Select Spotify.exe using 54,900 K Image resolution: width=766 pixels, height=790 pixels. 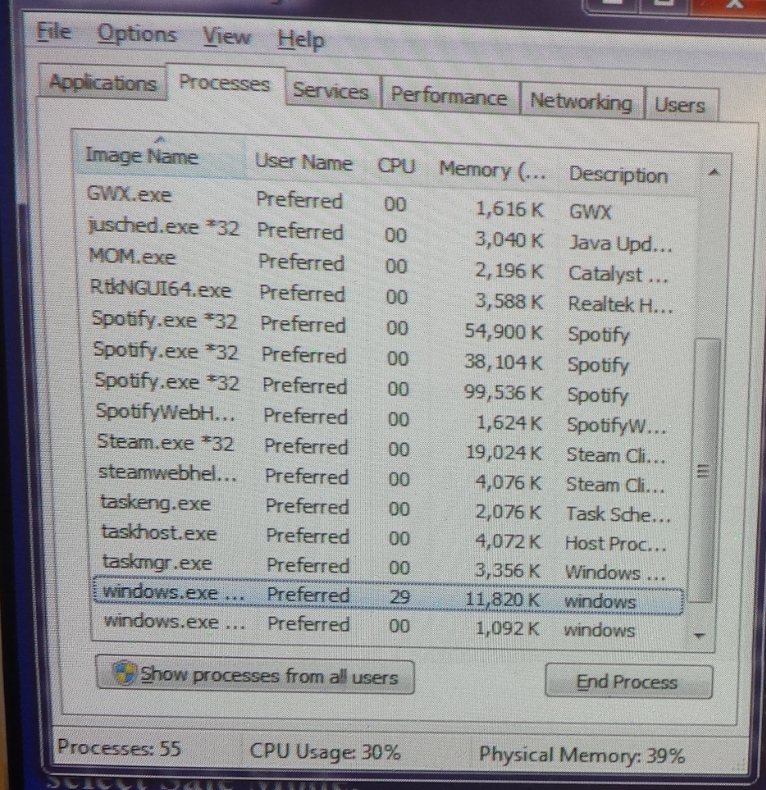(x=388, y=327)
